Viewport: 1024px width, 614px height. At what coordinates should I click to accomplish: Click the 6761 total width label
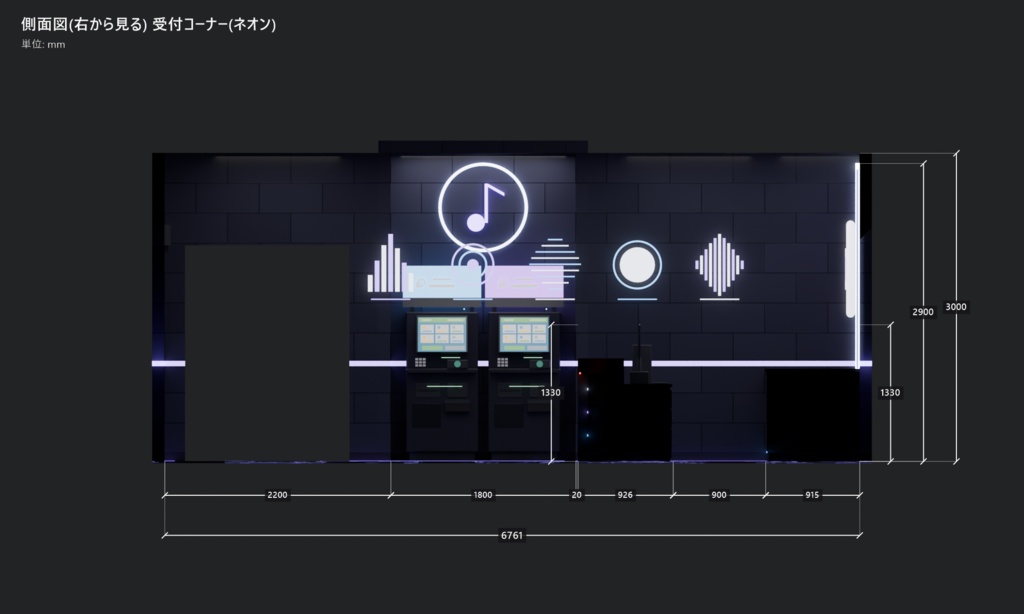pyautogui.click(x=511, y=536)
